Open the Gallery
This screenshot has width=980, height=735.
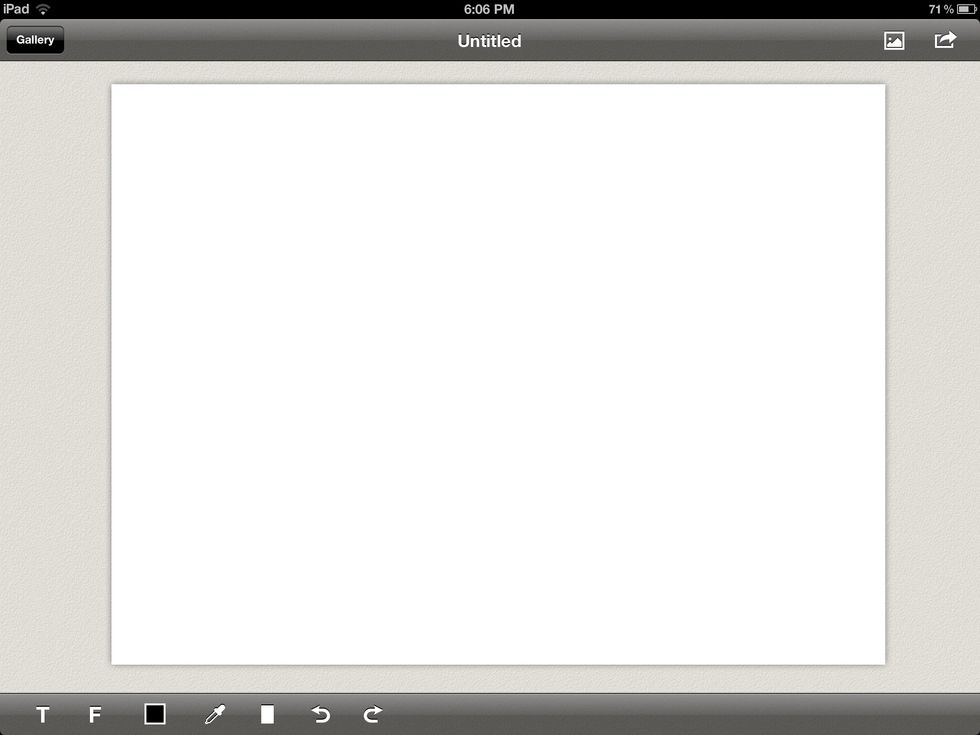(35, 40)
